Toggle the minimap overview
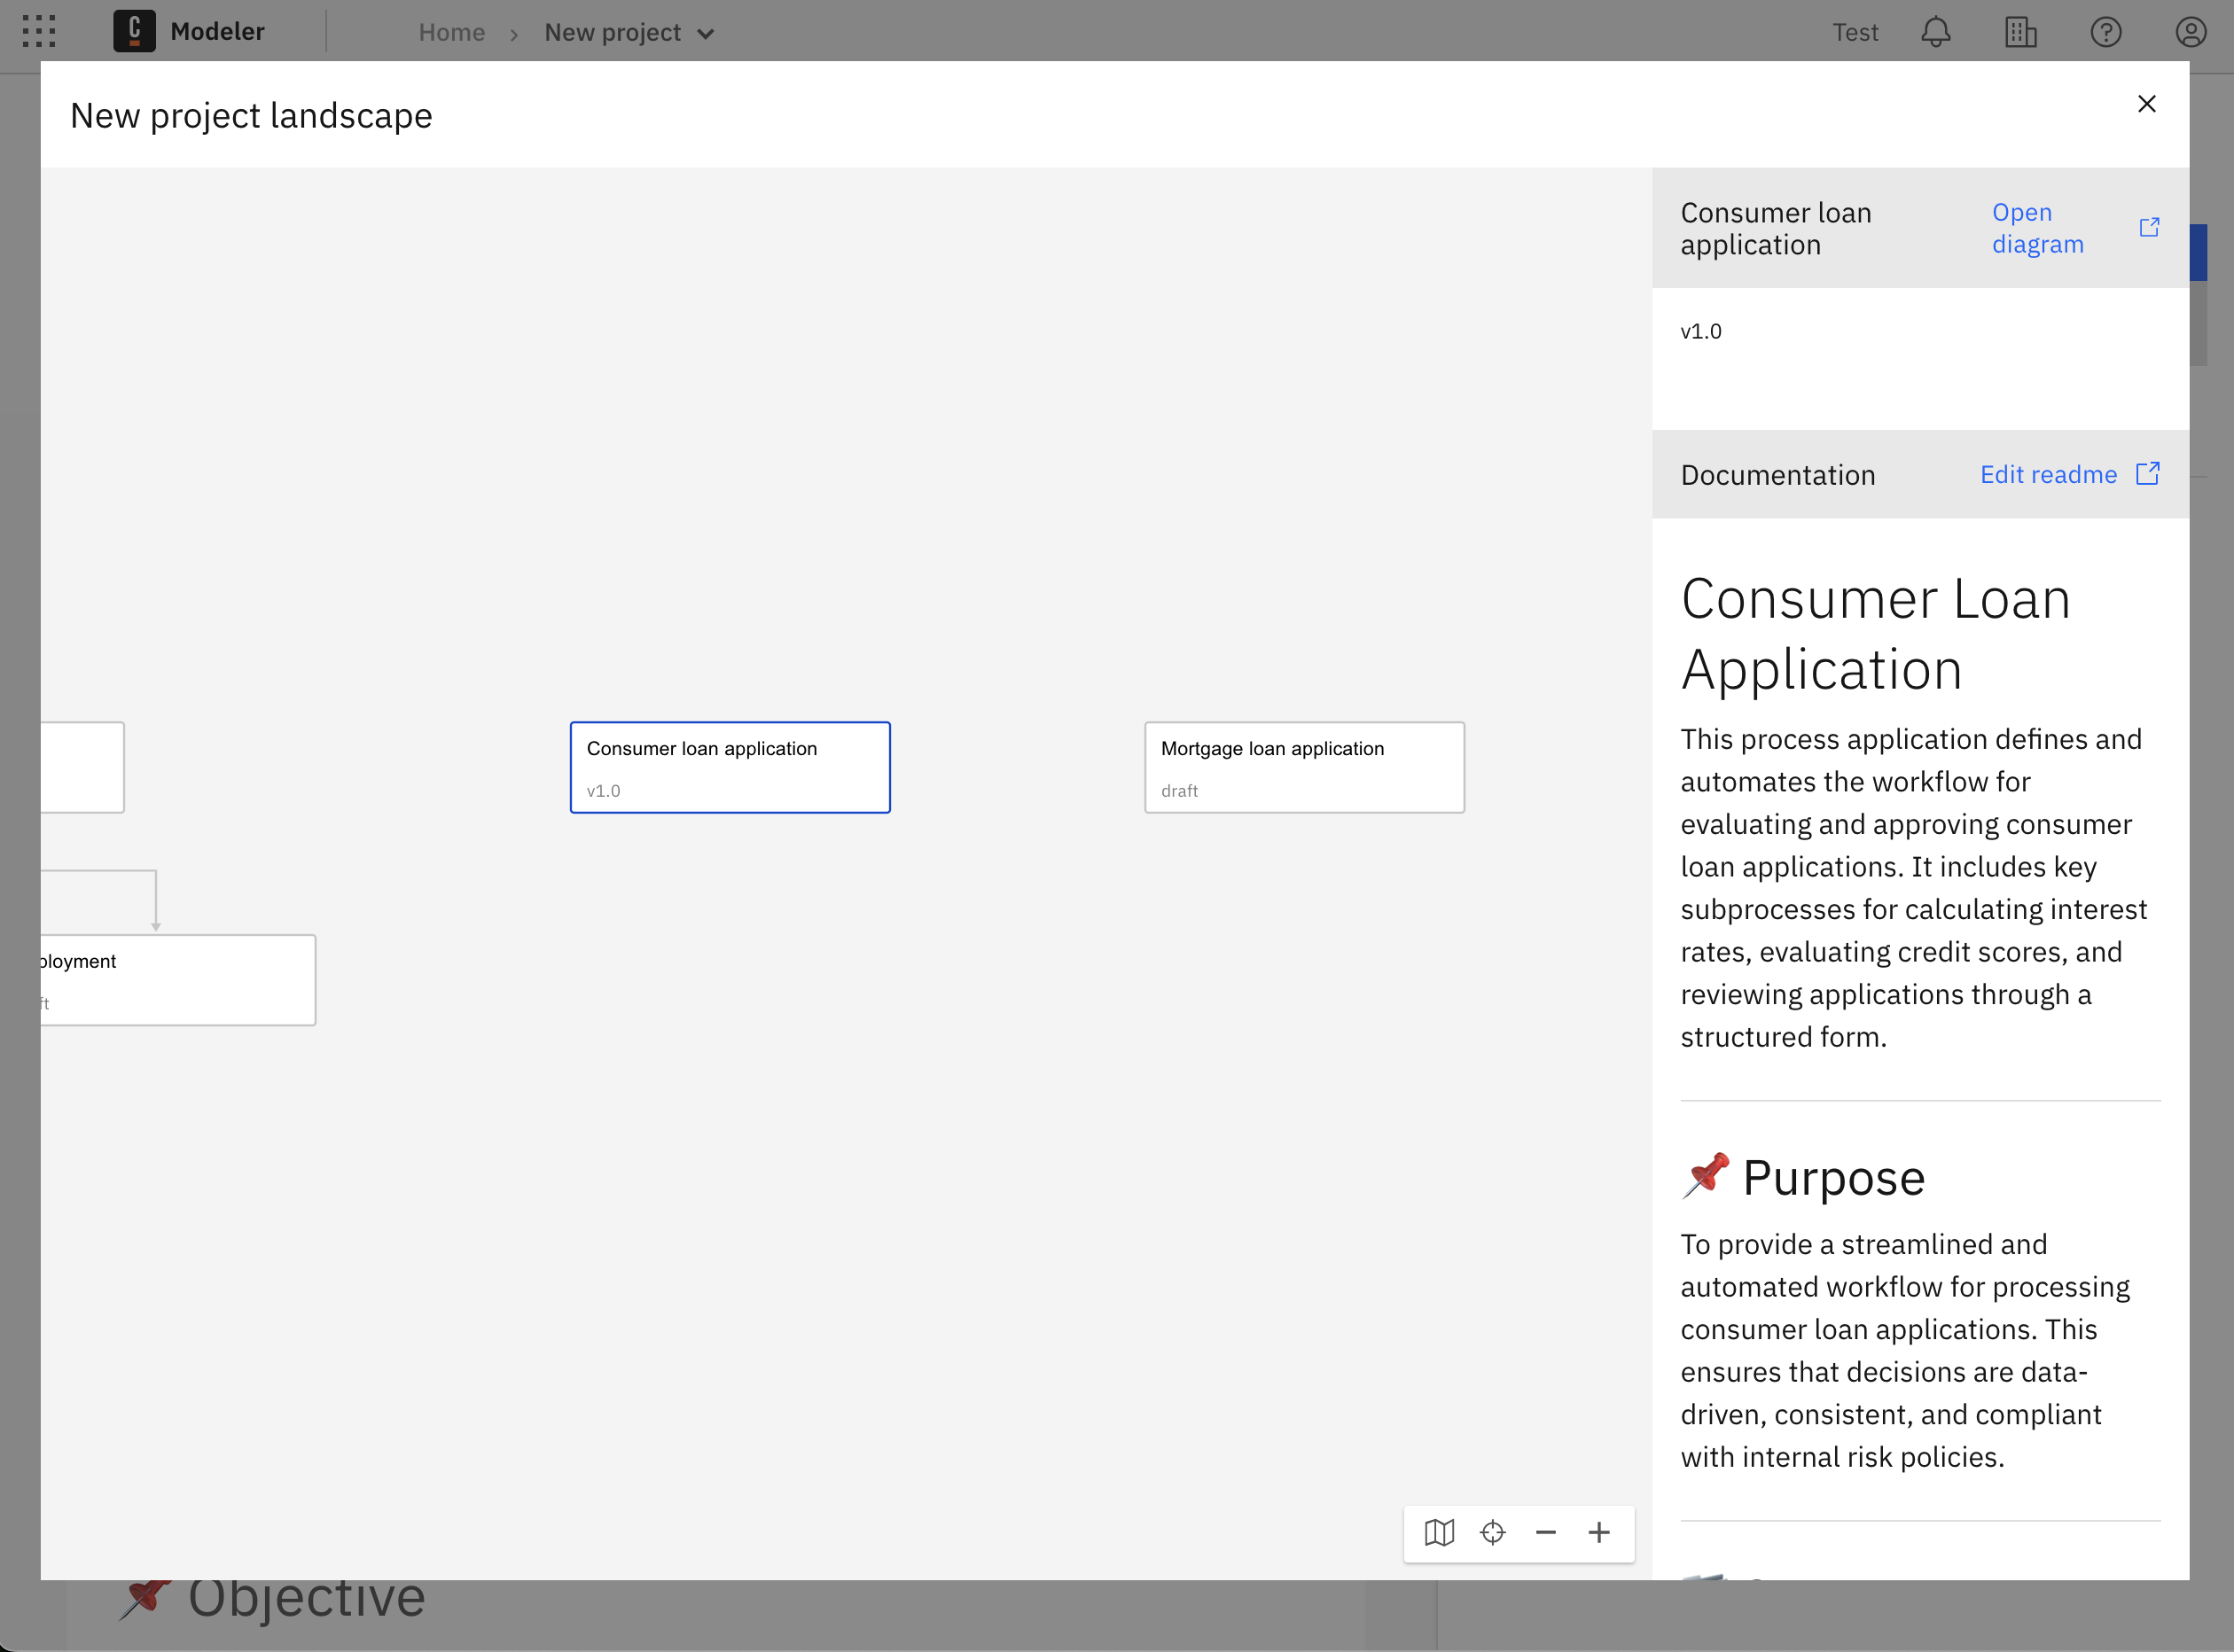The width and height of the screenshot is (2234, 1652). tap(1439, 1532)
